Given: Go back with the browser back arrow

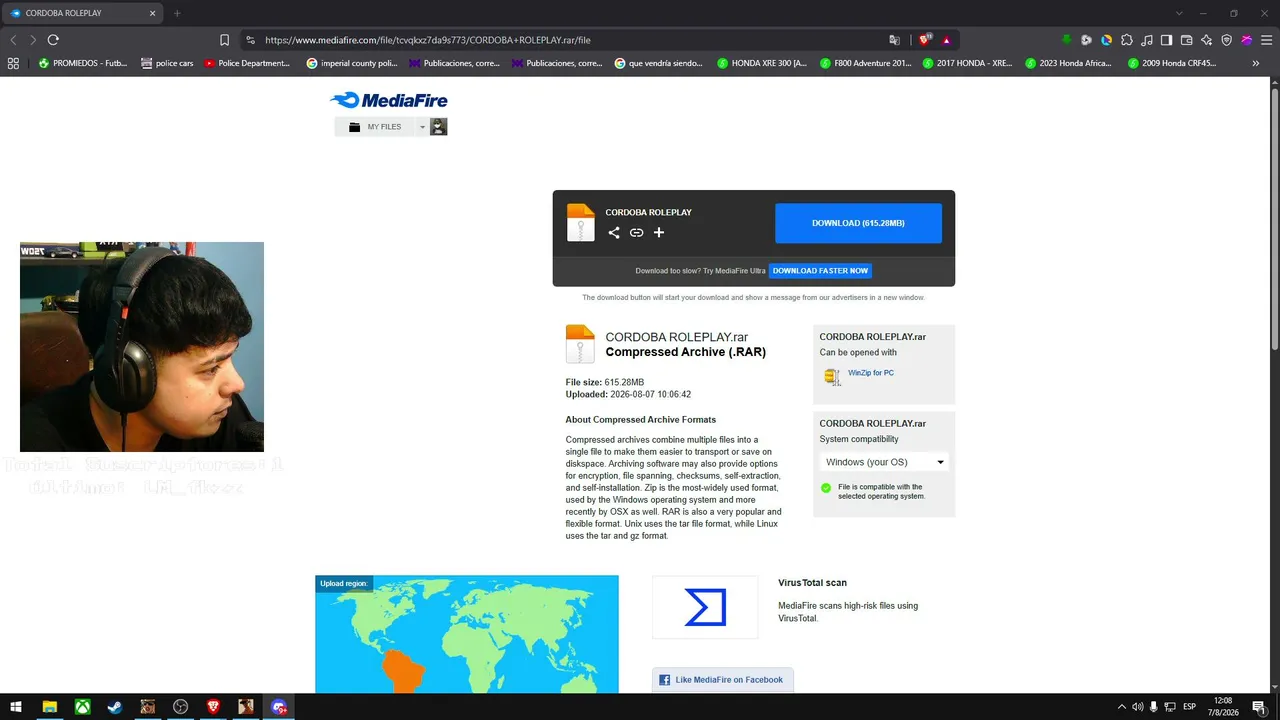Looking at the screenshot, I should point(13,40).
